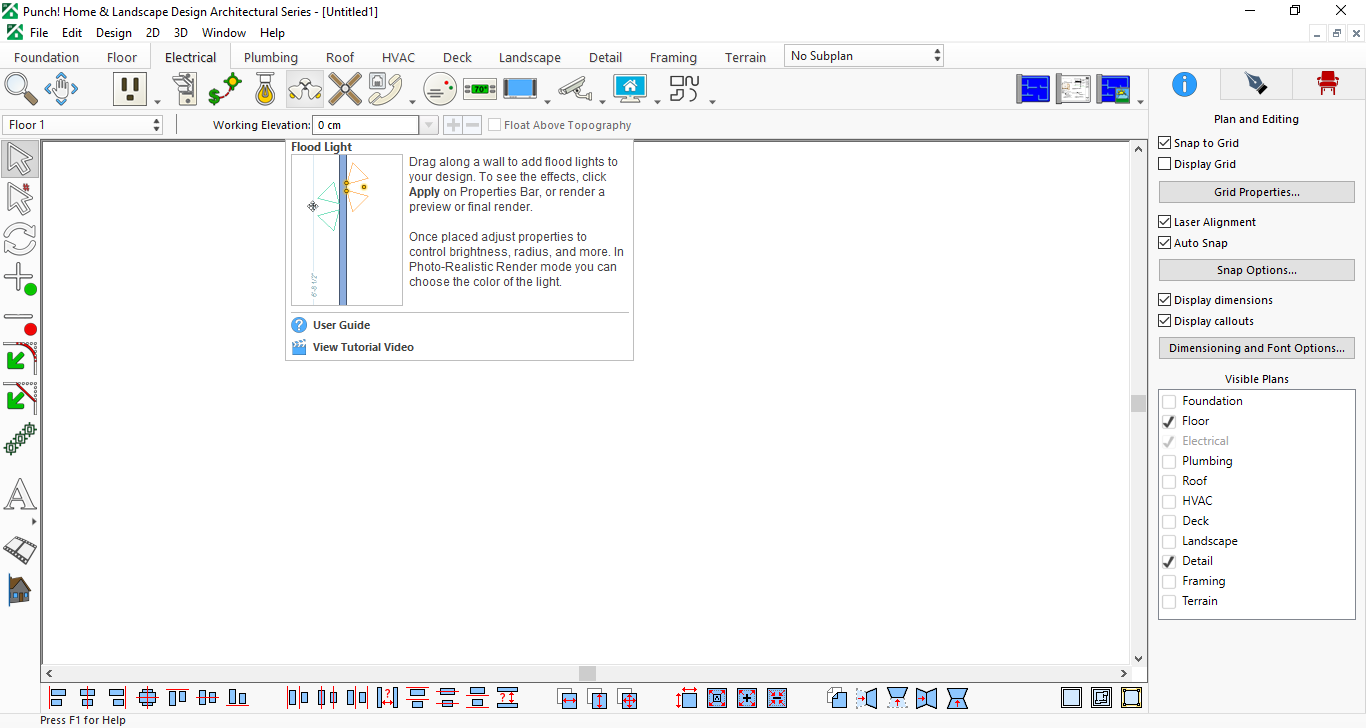Pick the ceiling light bulb tool
This screenshot has width=1366, height=728.
point(264,89)
